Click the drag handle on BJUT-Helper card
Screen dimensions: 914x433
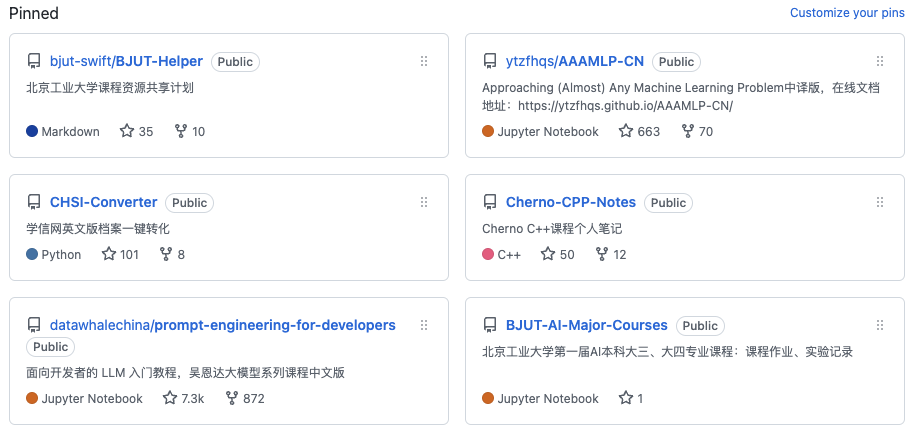click(x=424, y=61)
